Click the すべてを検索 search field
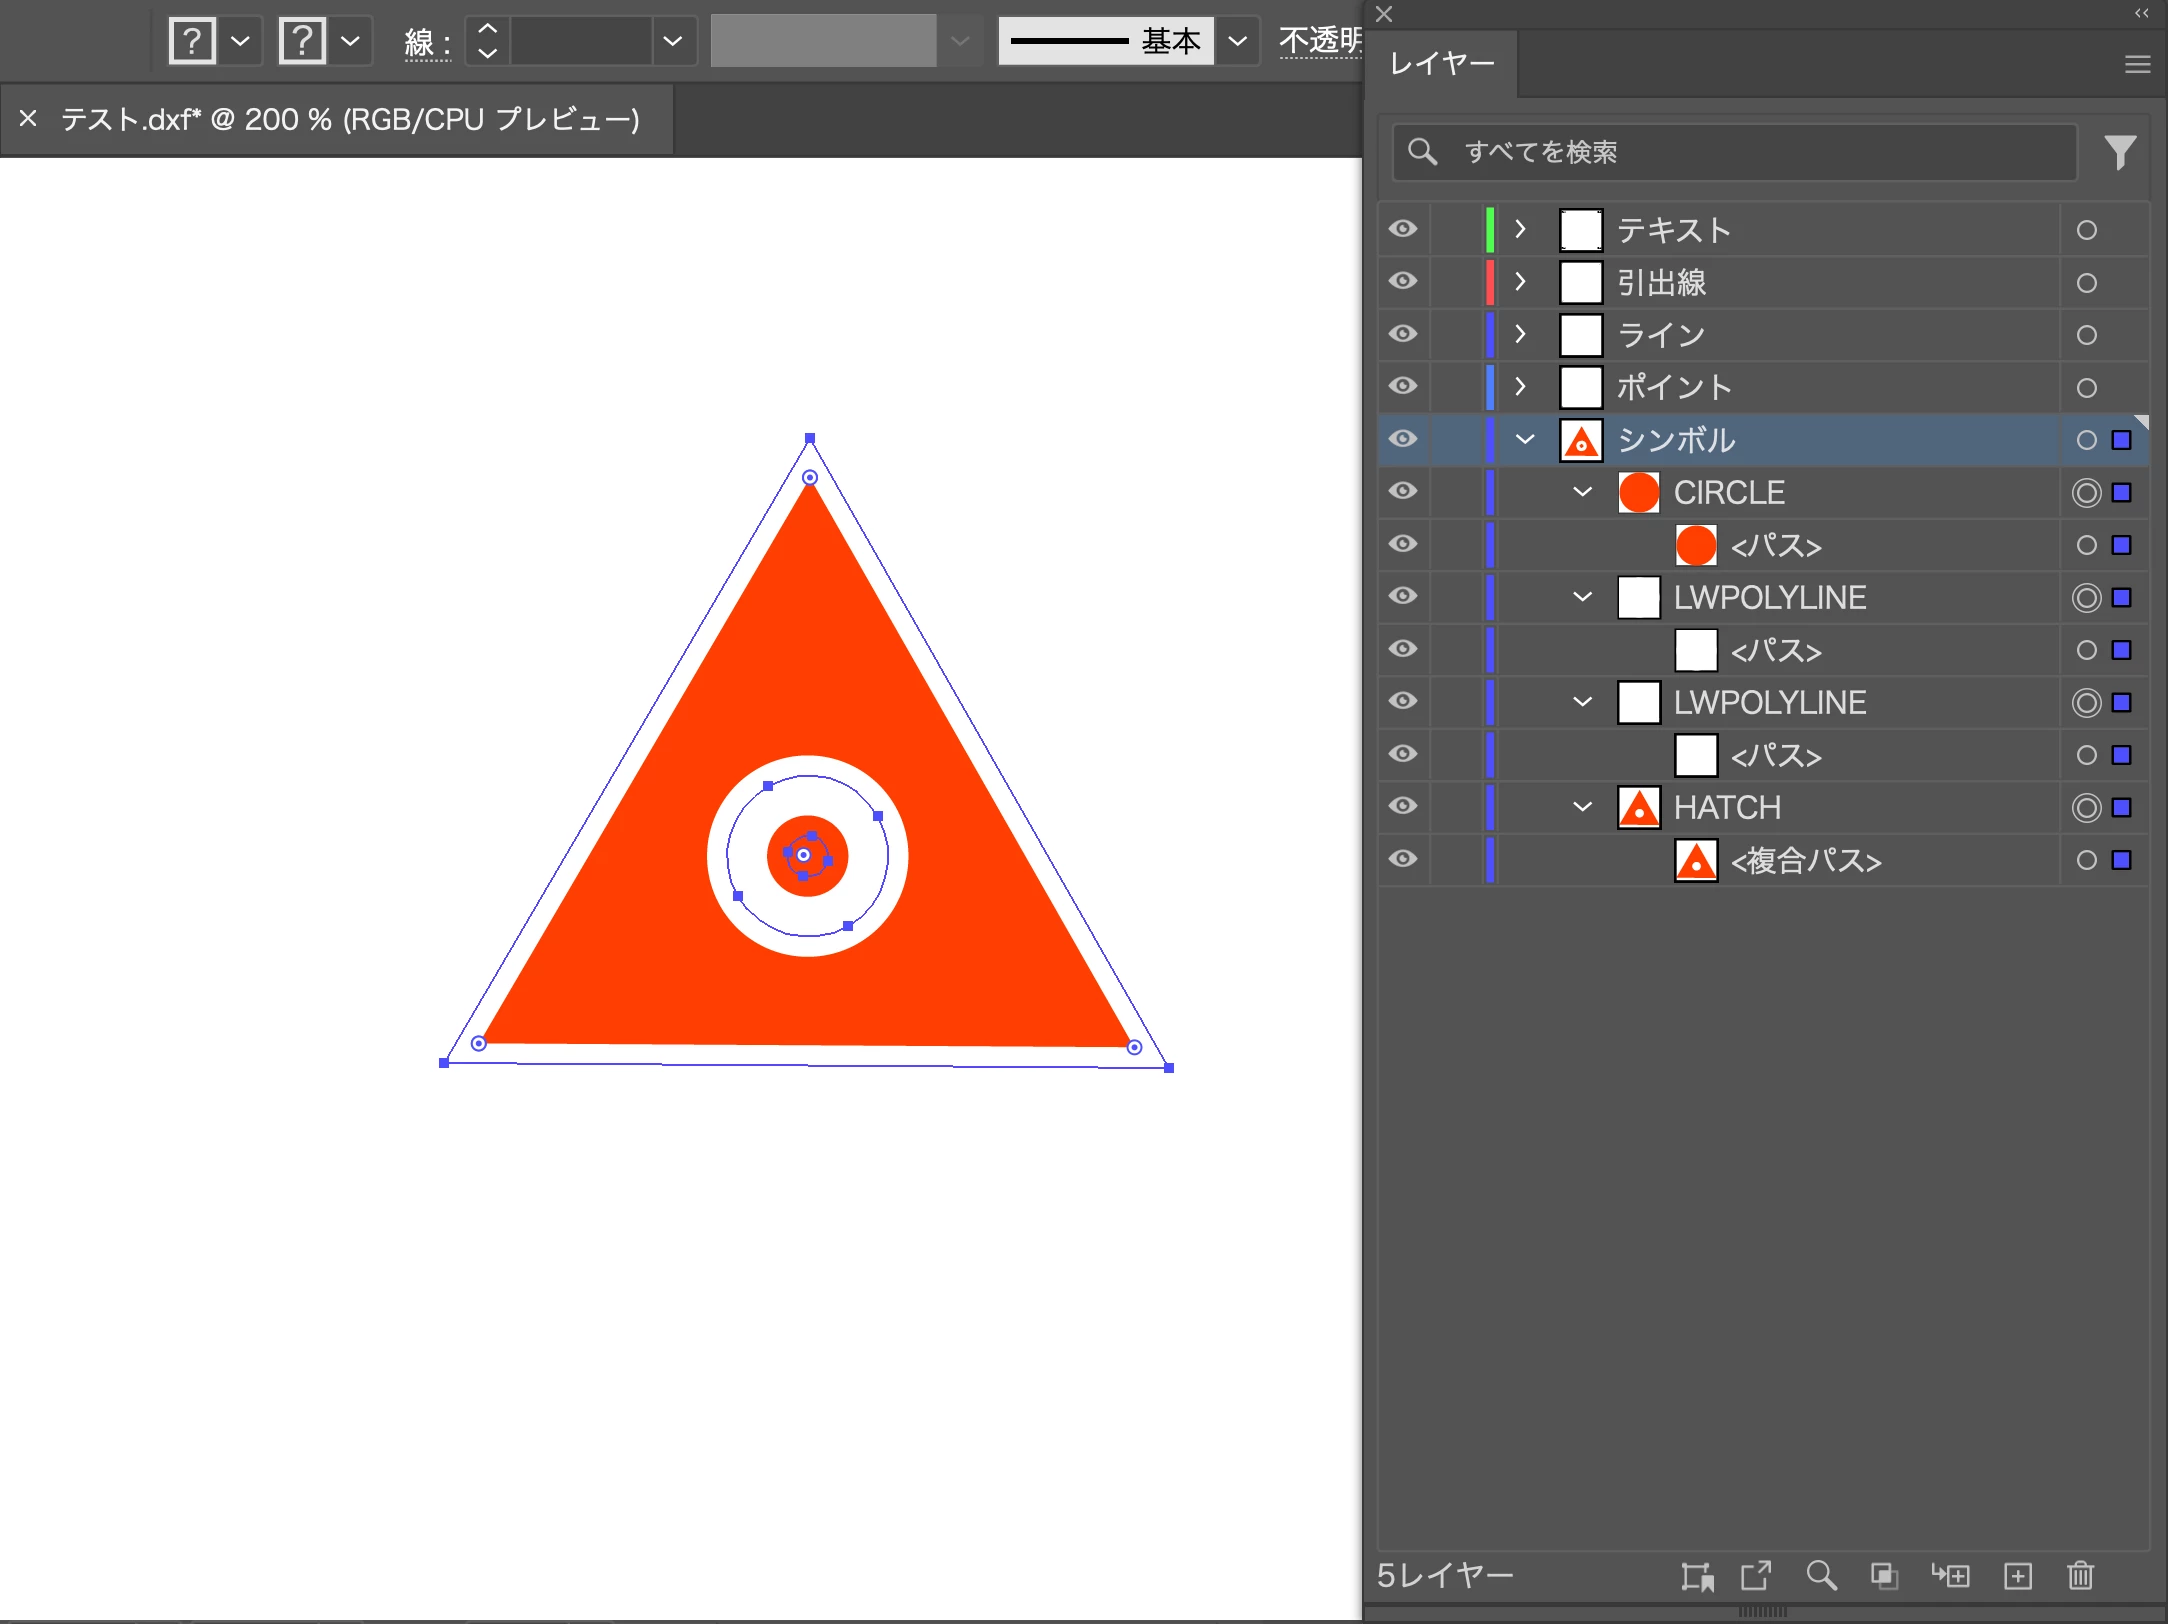Image resolution: width=2168 pixels, height=1624 pixels. 1740,152
